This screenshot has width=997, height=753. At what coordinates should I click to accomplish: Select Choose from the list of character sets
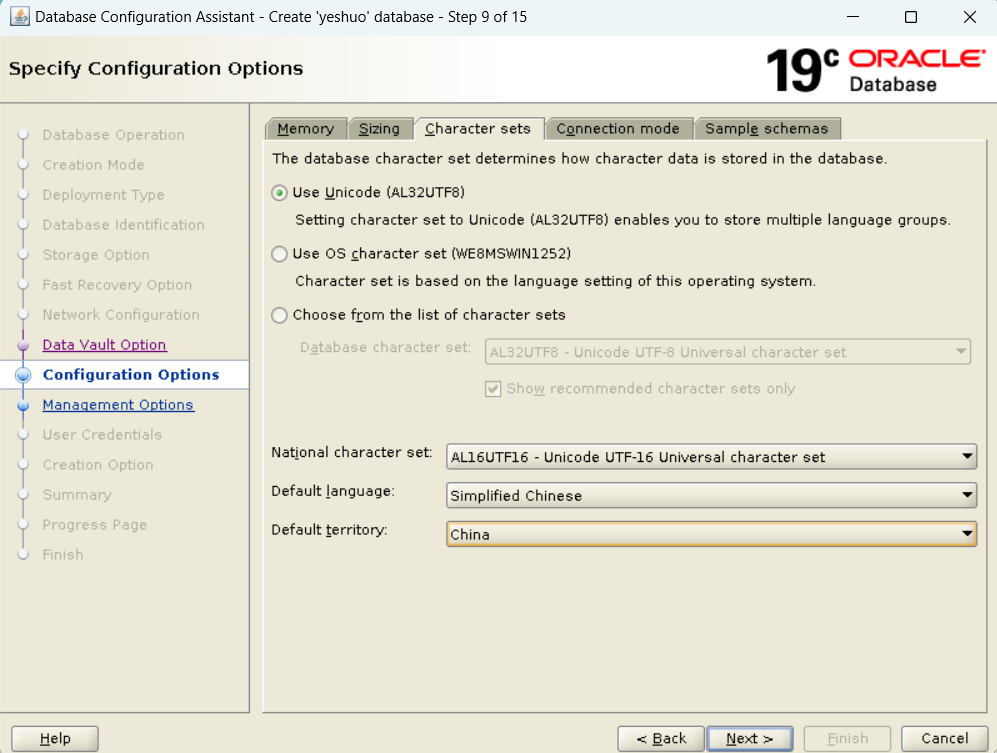pyautogui.click(x=279, y=315)
